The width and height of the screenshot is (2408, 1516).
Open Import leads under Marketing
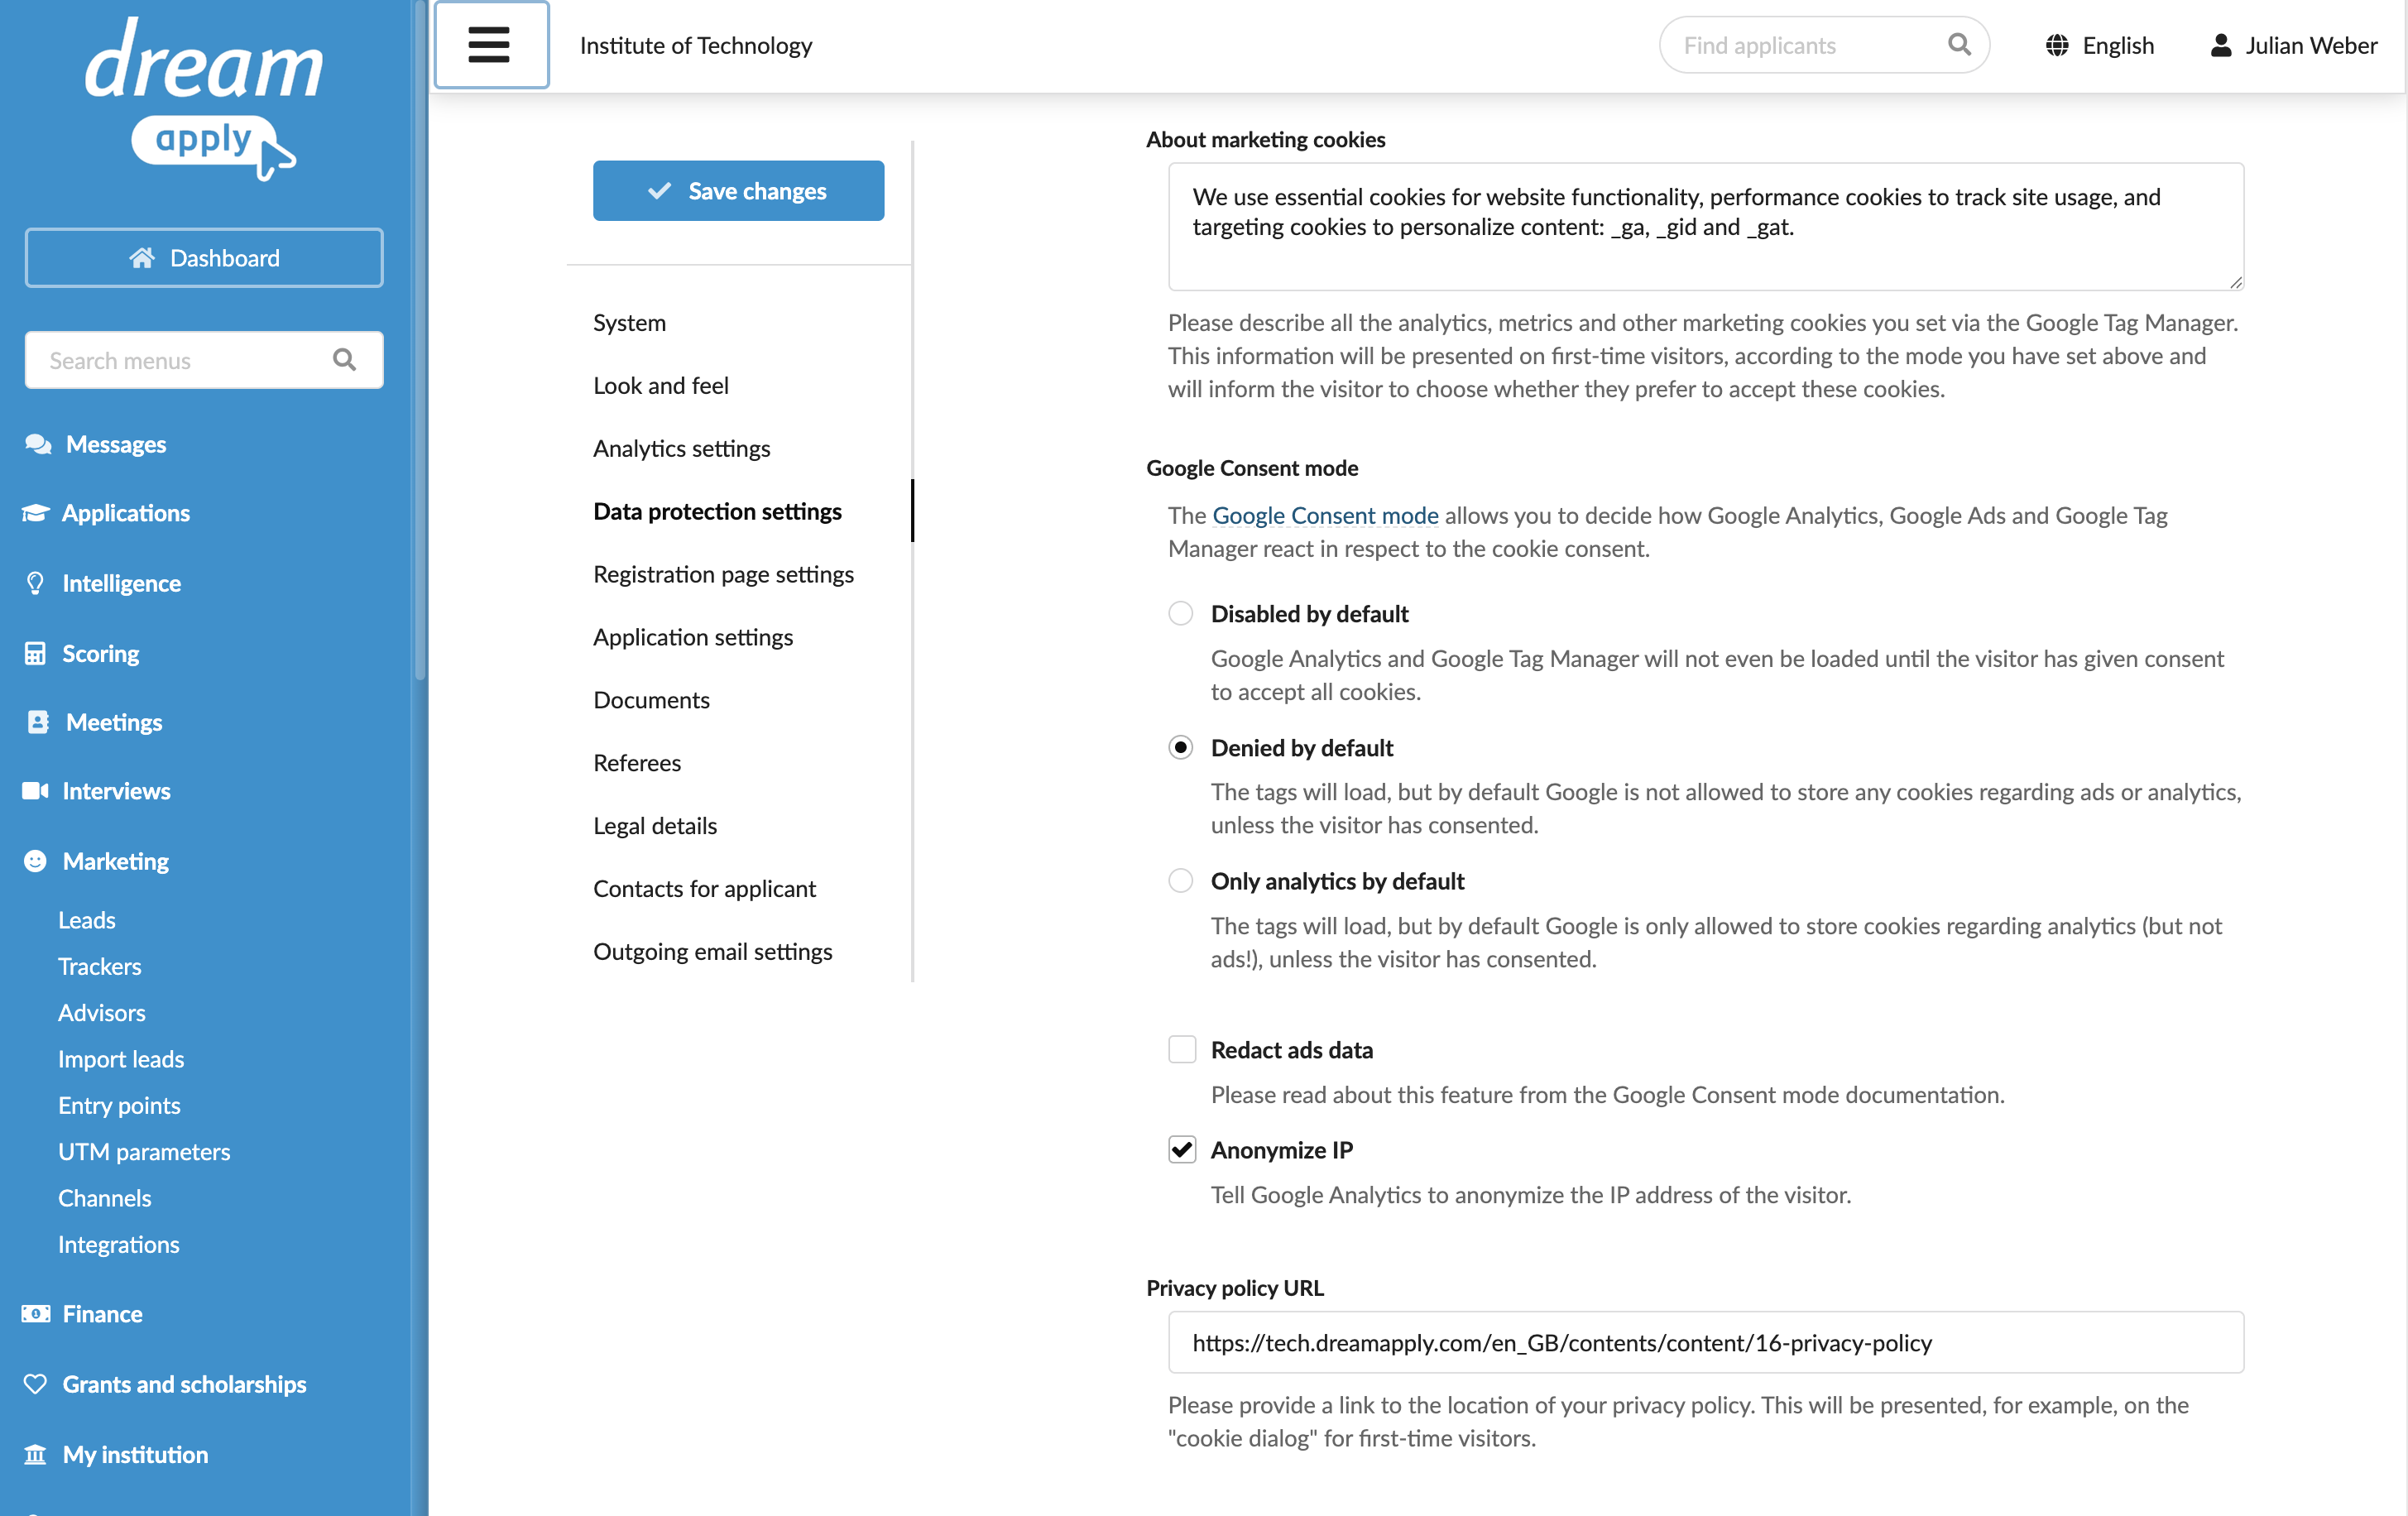121,1059
